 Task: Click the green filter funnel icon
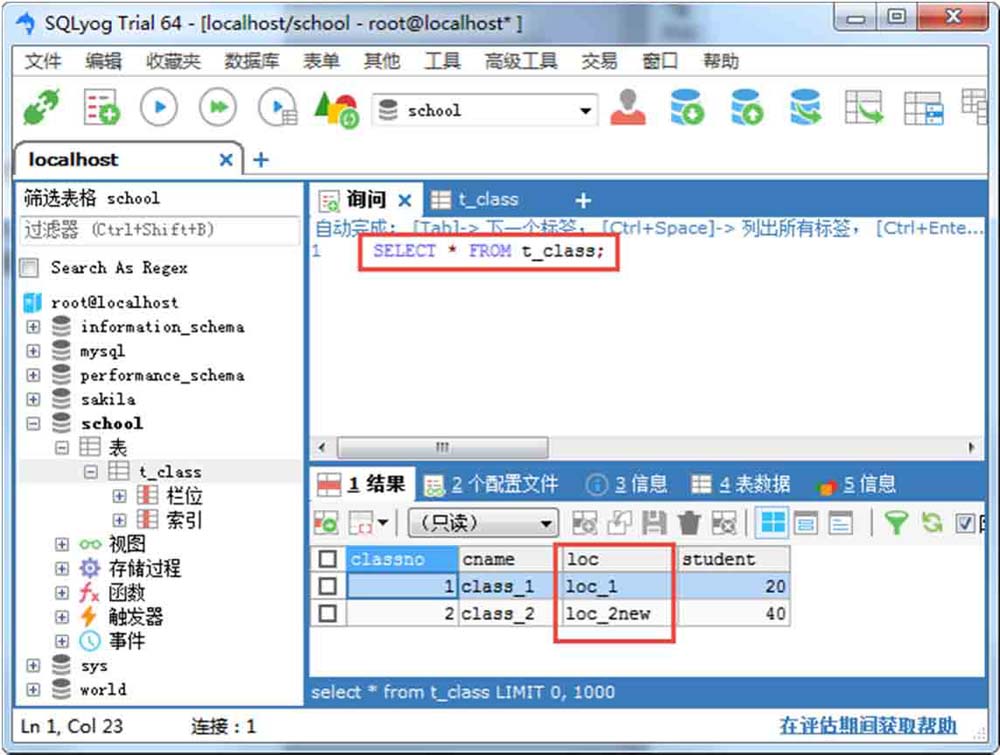coord(896,523)
